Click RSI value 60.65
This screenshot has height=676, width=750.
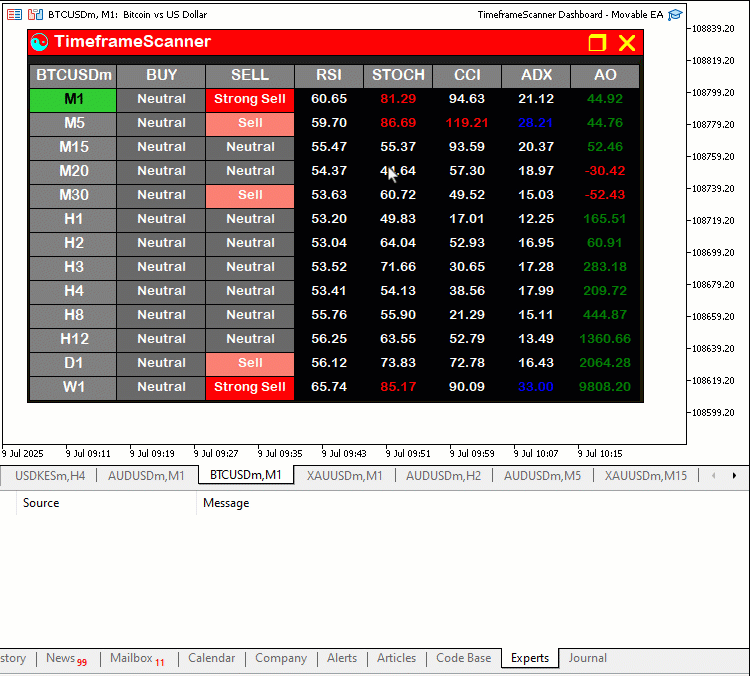(x=329, y=100)
